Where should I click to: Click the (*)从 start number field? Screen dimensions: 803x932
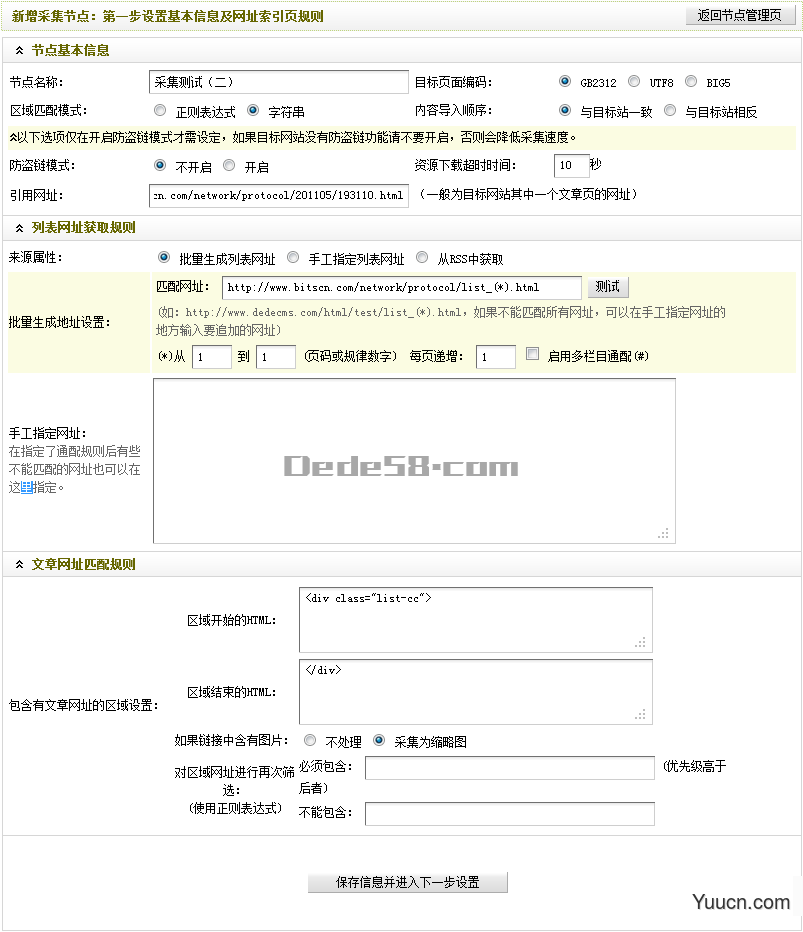coord(212,357)
